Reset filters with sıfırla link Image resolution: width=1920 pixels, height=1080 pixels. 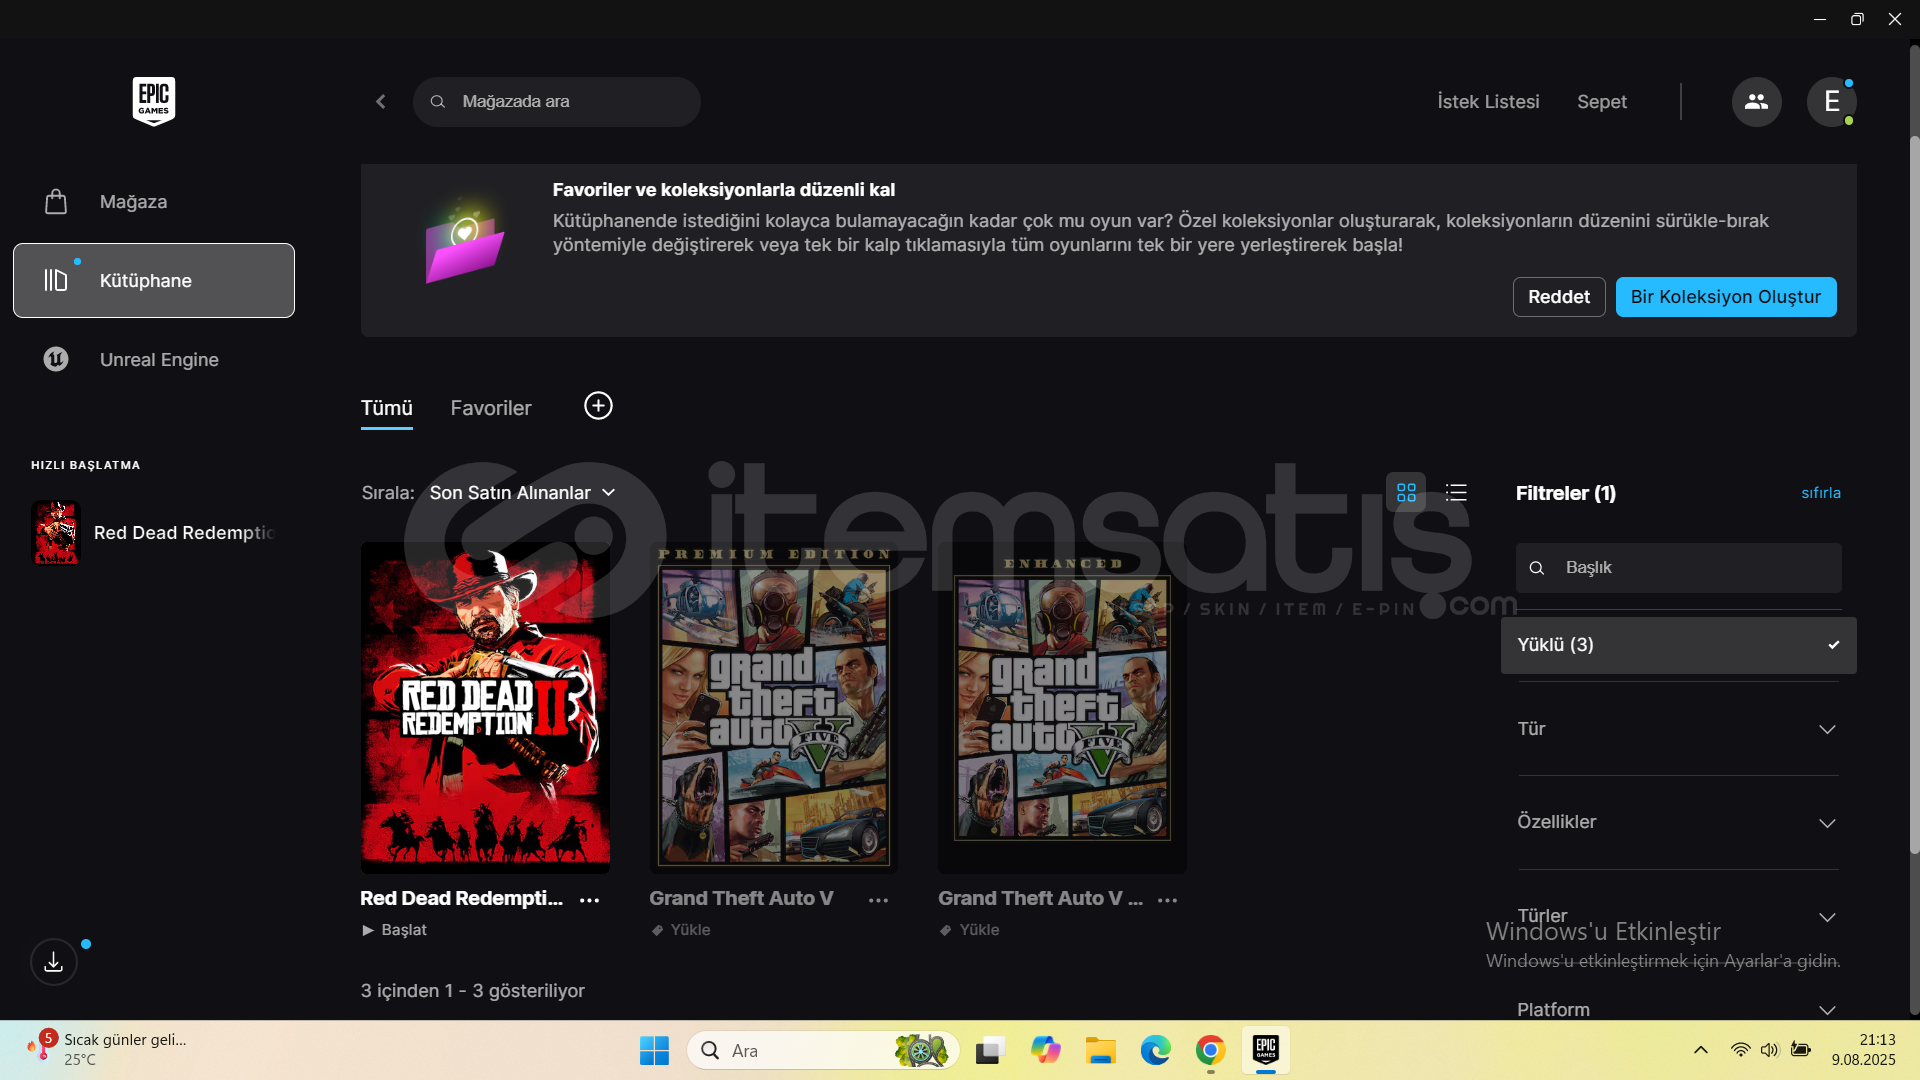pyautogui.click(x=1821, y=493)
